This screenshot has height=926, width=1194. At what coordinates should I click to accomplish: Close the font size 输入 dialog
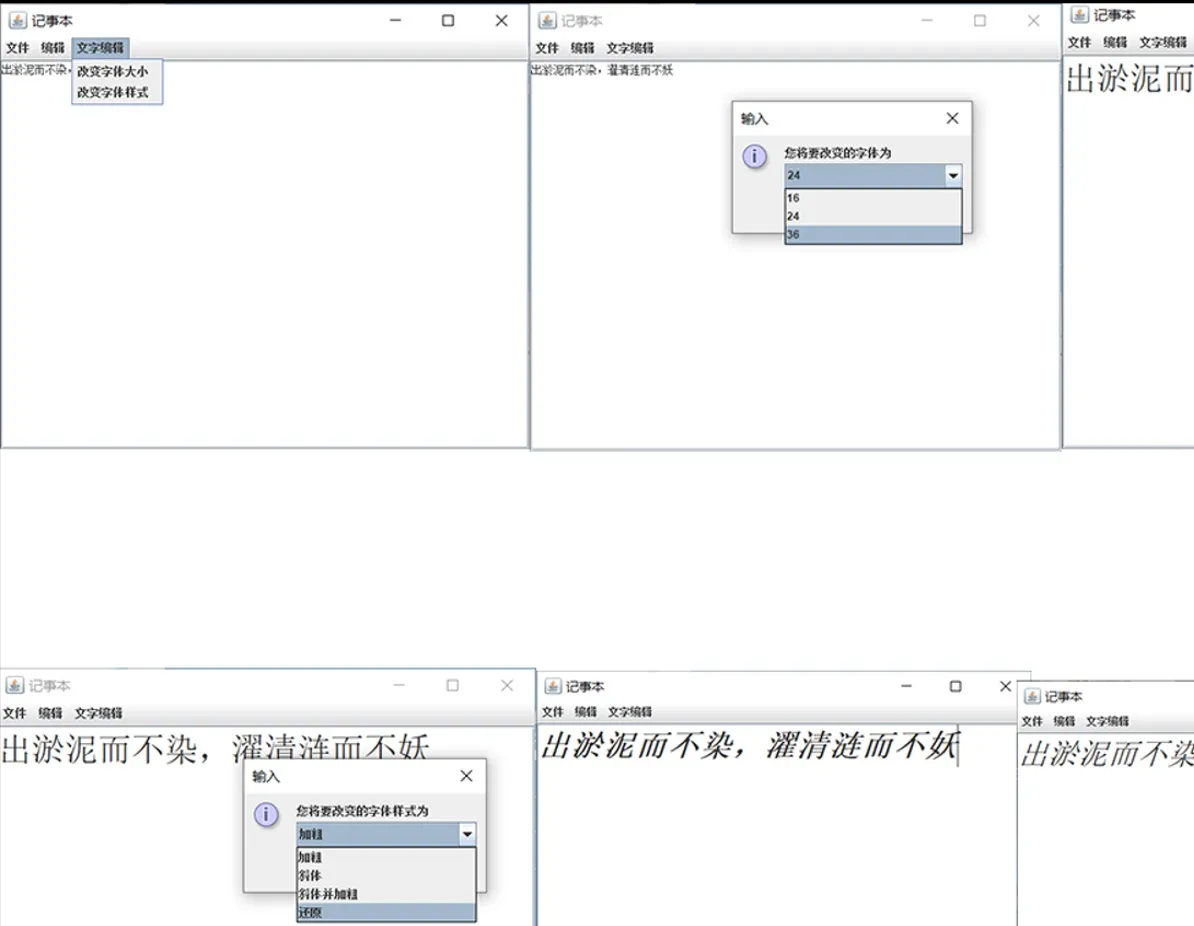tap(952, 118)
